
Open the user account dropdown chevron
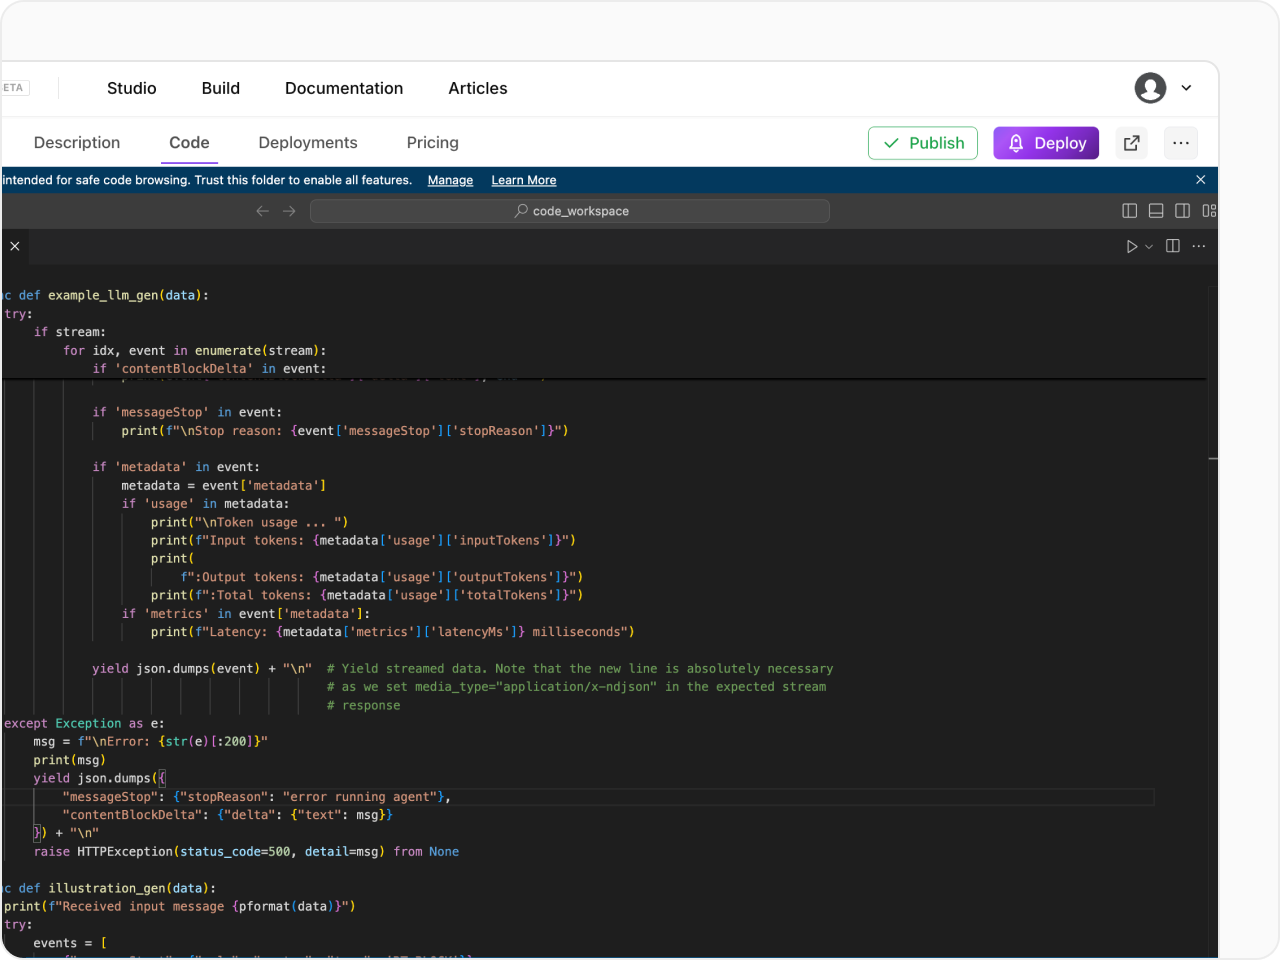click(x=1186, y=88)
